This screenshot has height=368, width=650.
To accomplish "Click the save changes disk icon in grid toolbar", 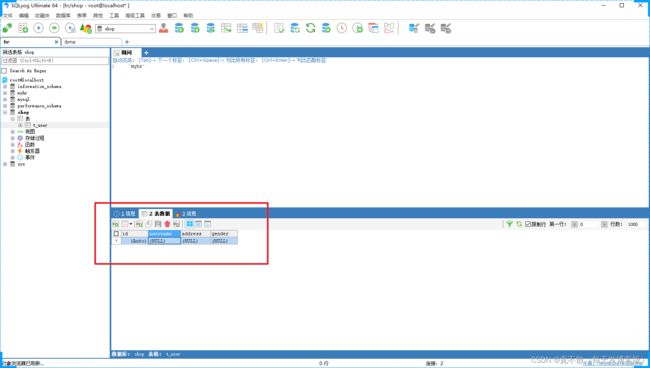I will [x=158, y=224].
